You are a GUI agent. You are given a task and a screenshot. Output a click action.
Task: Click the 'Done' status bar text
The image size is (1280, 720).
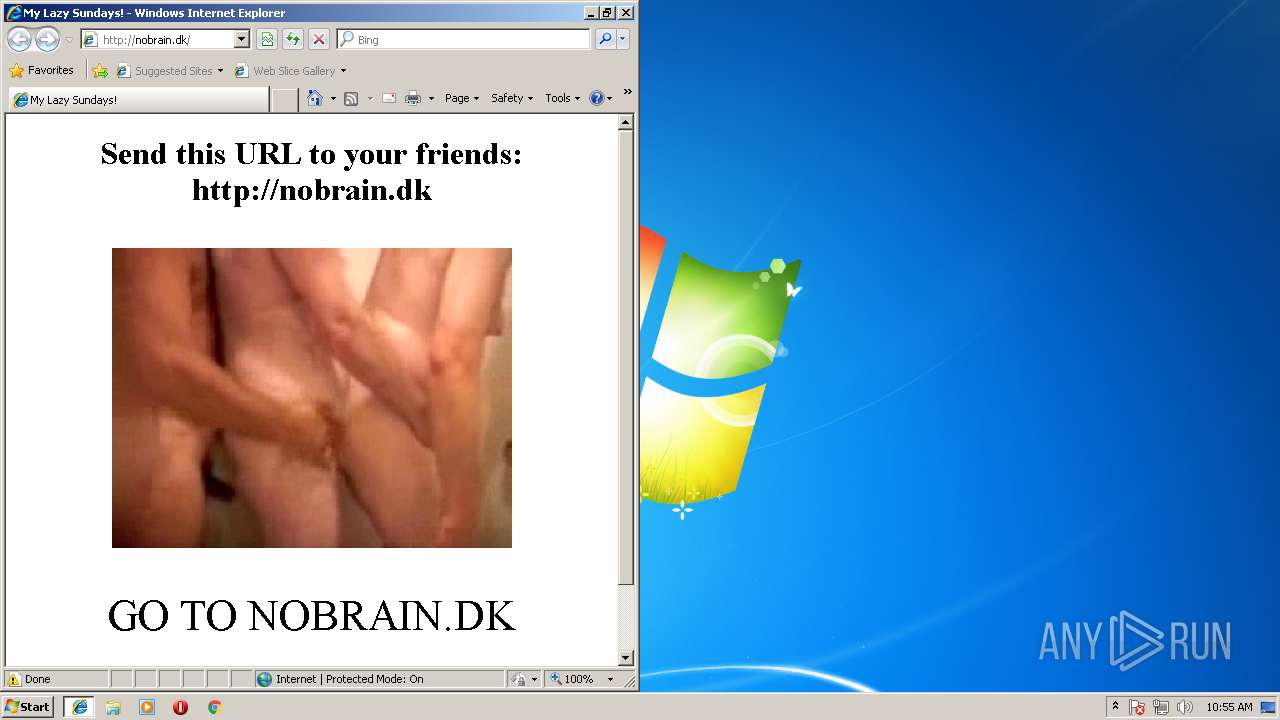pyautogui.click(x=37, y=679)
